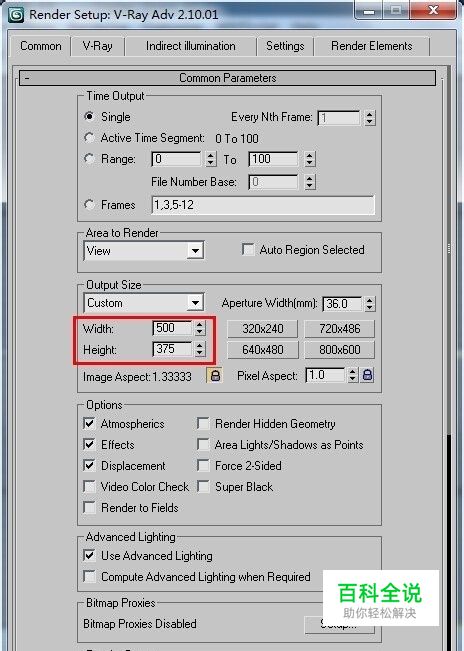The height and width of the screenshot is (651, 464).
Task: Click the Width field showing 500
Action: click(172, 328)
